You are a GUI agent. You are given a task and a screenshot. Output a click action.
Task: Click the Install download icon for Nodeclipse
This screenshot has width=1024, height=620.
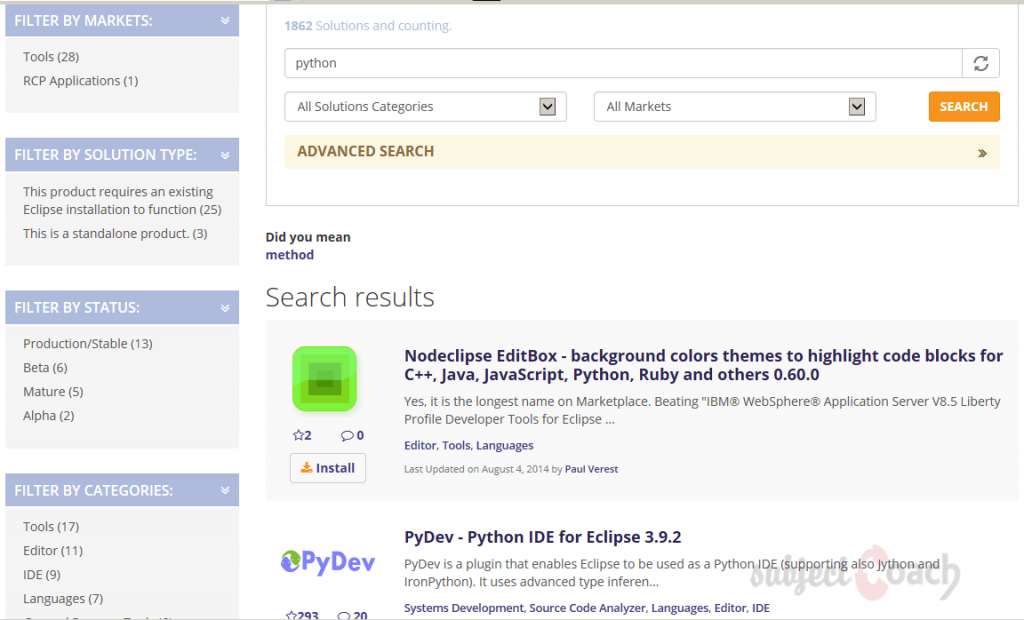click(308, 467)
